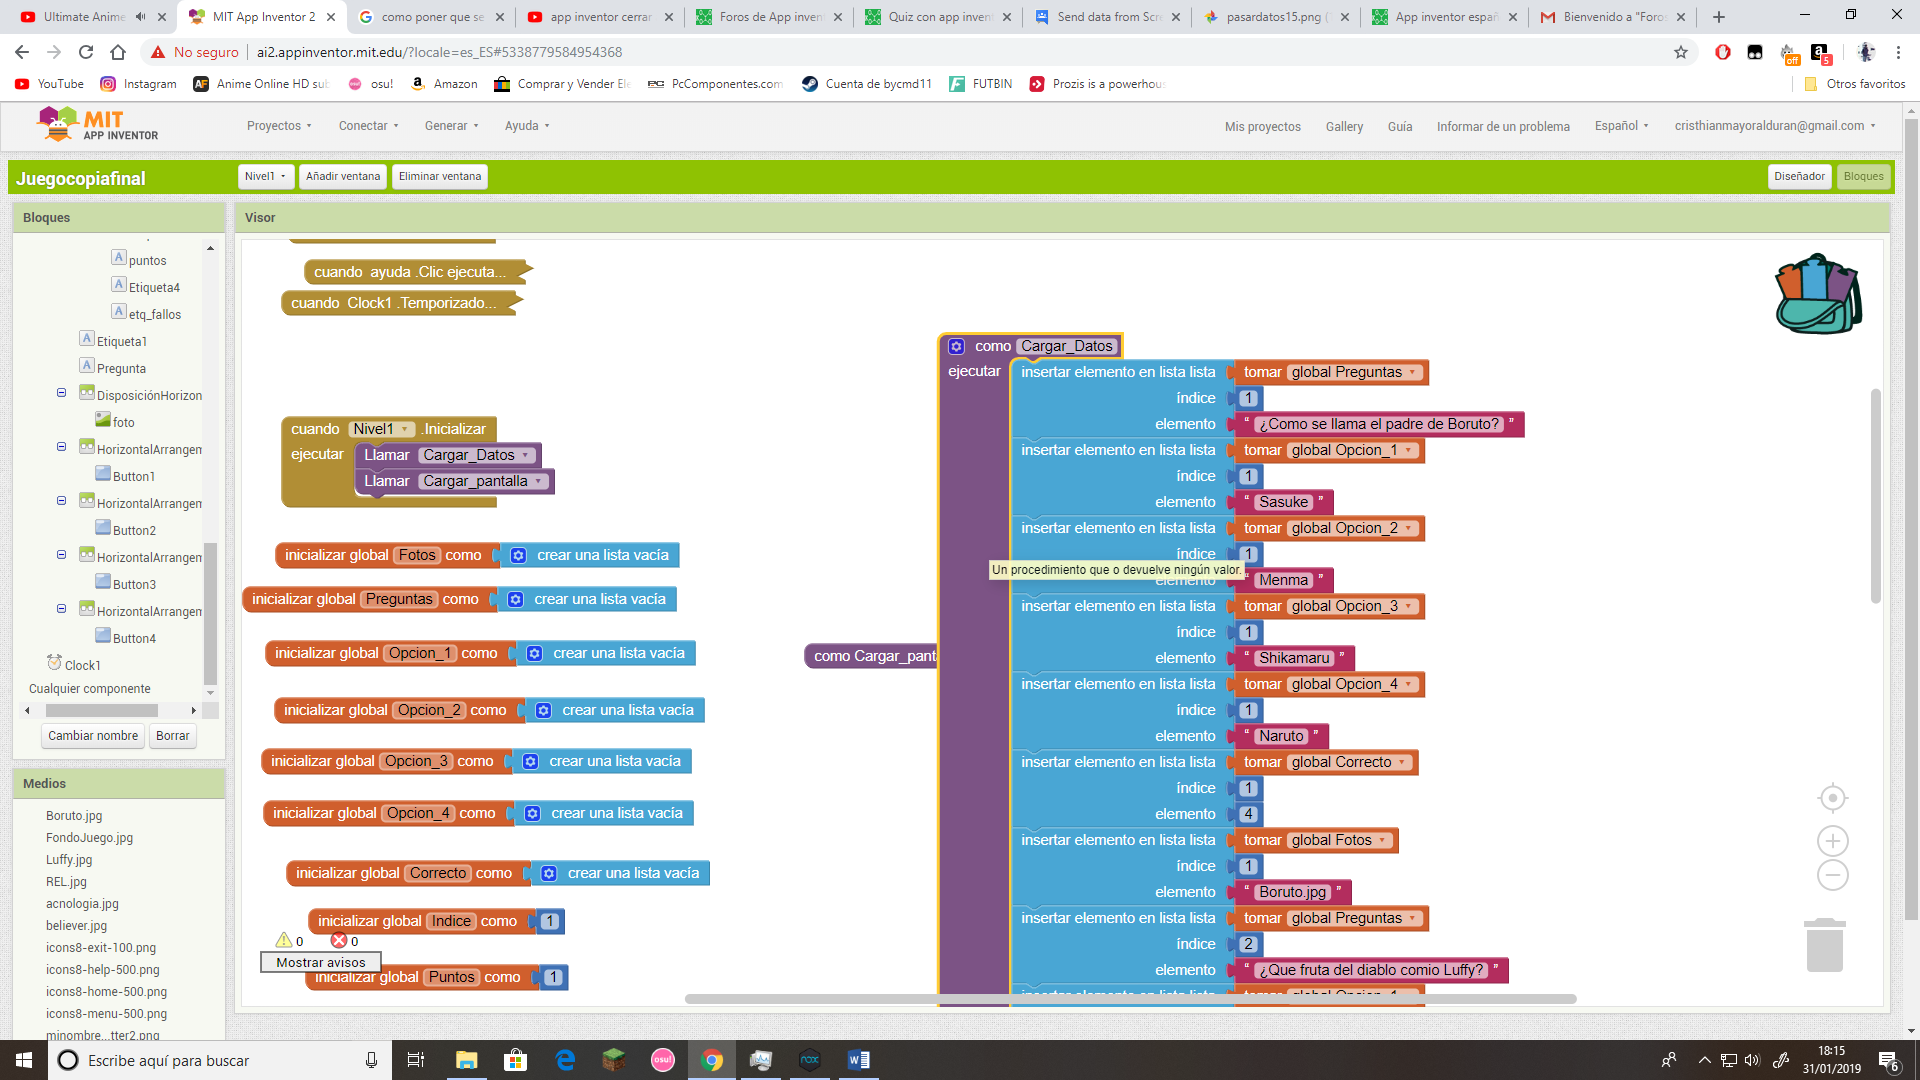Click the Mostrar avisos button

320,962
